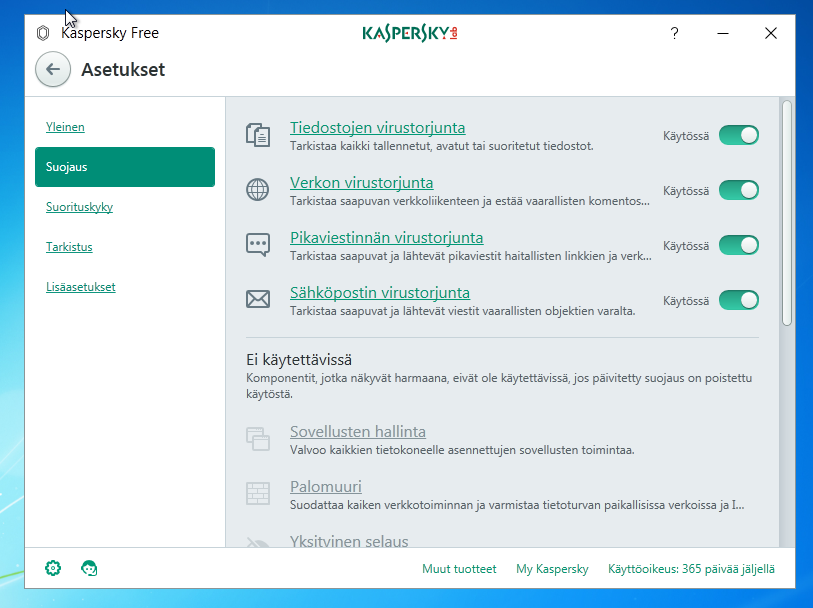Click Käytössä label beside Tiedostojen virustorjunta
This screenshot has width=813, height=608.
point(685,136)
